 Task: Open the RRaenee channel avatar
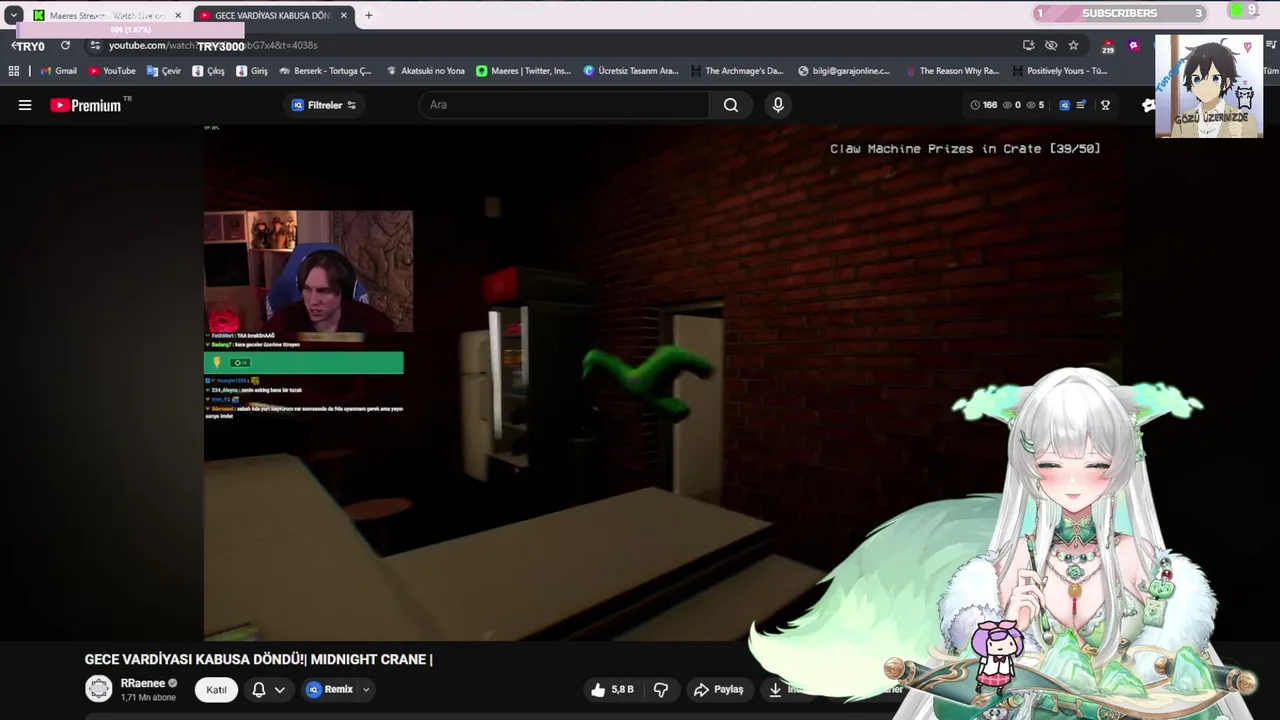tap(98, 689)
